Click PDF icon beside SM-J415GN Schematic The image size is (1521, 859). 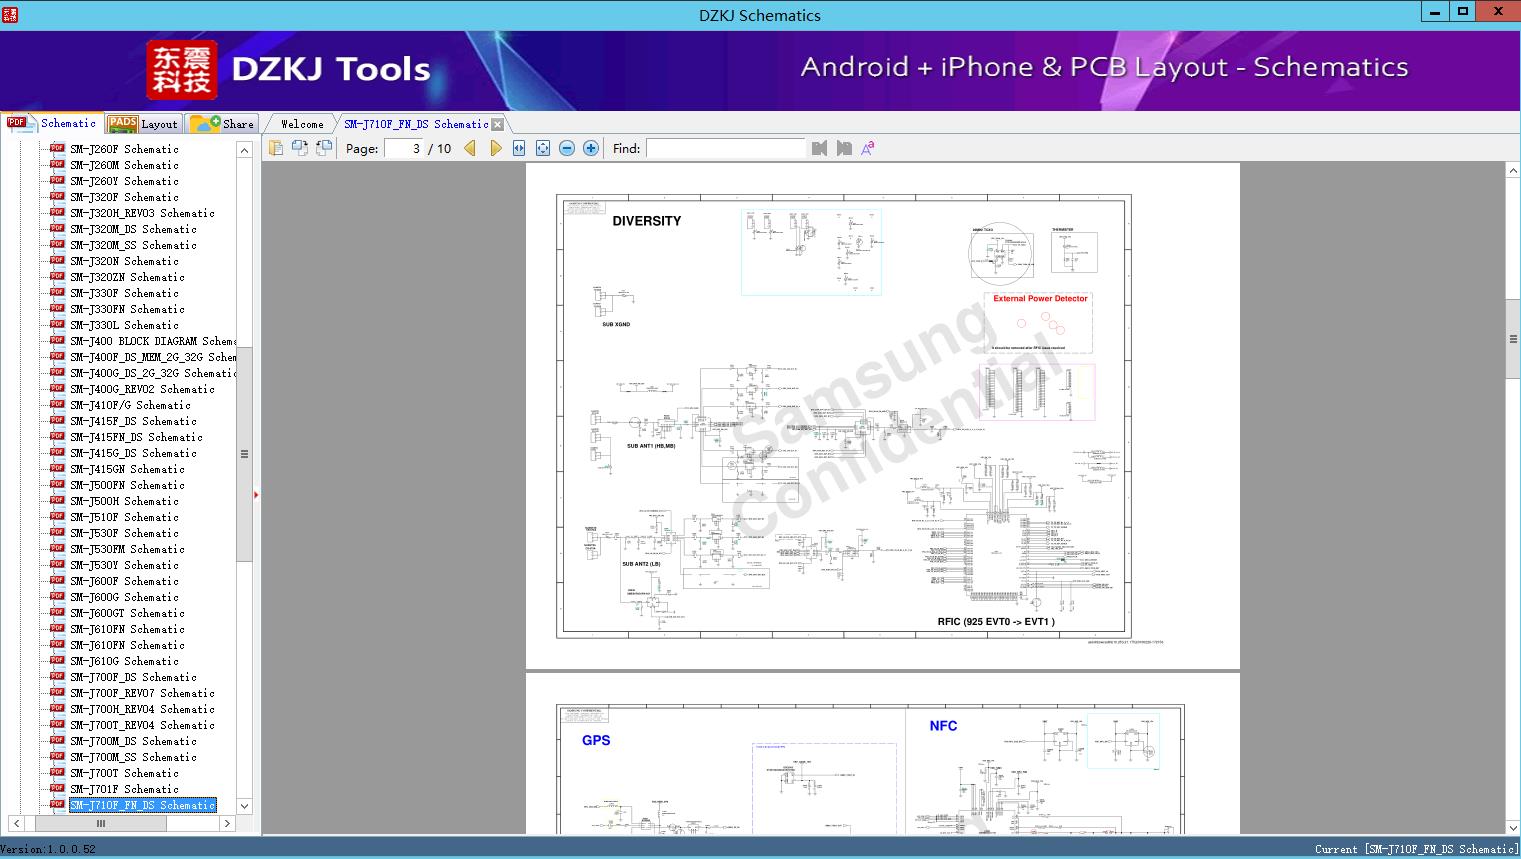[x=57, y=468]
